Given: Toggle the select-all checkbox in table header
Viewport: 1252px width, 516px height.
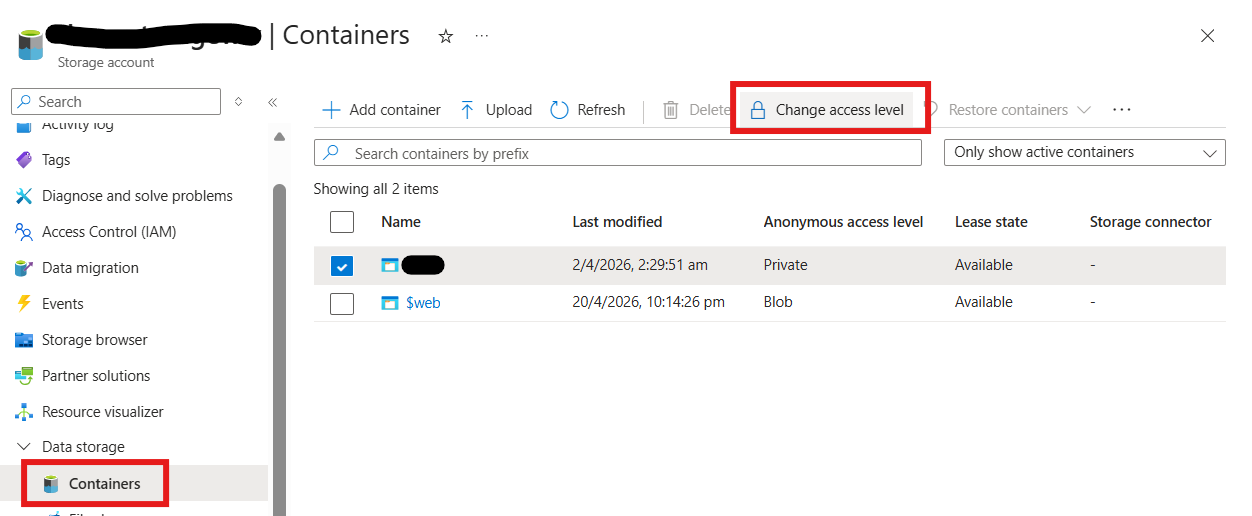Looking at the screenshot, I should (342, 222).
